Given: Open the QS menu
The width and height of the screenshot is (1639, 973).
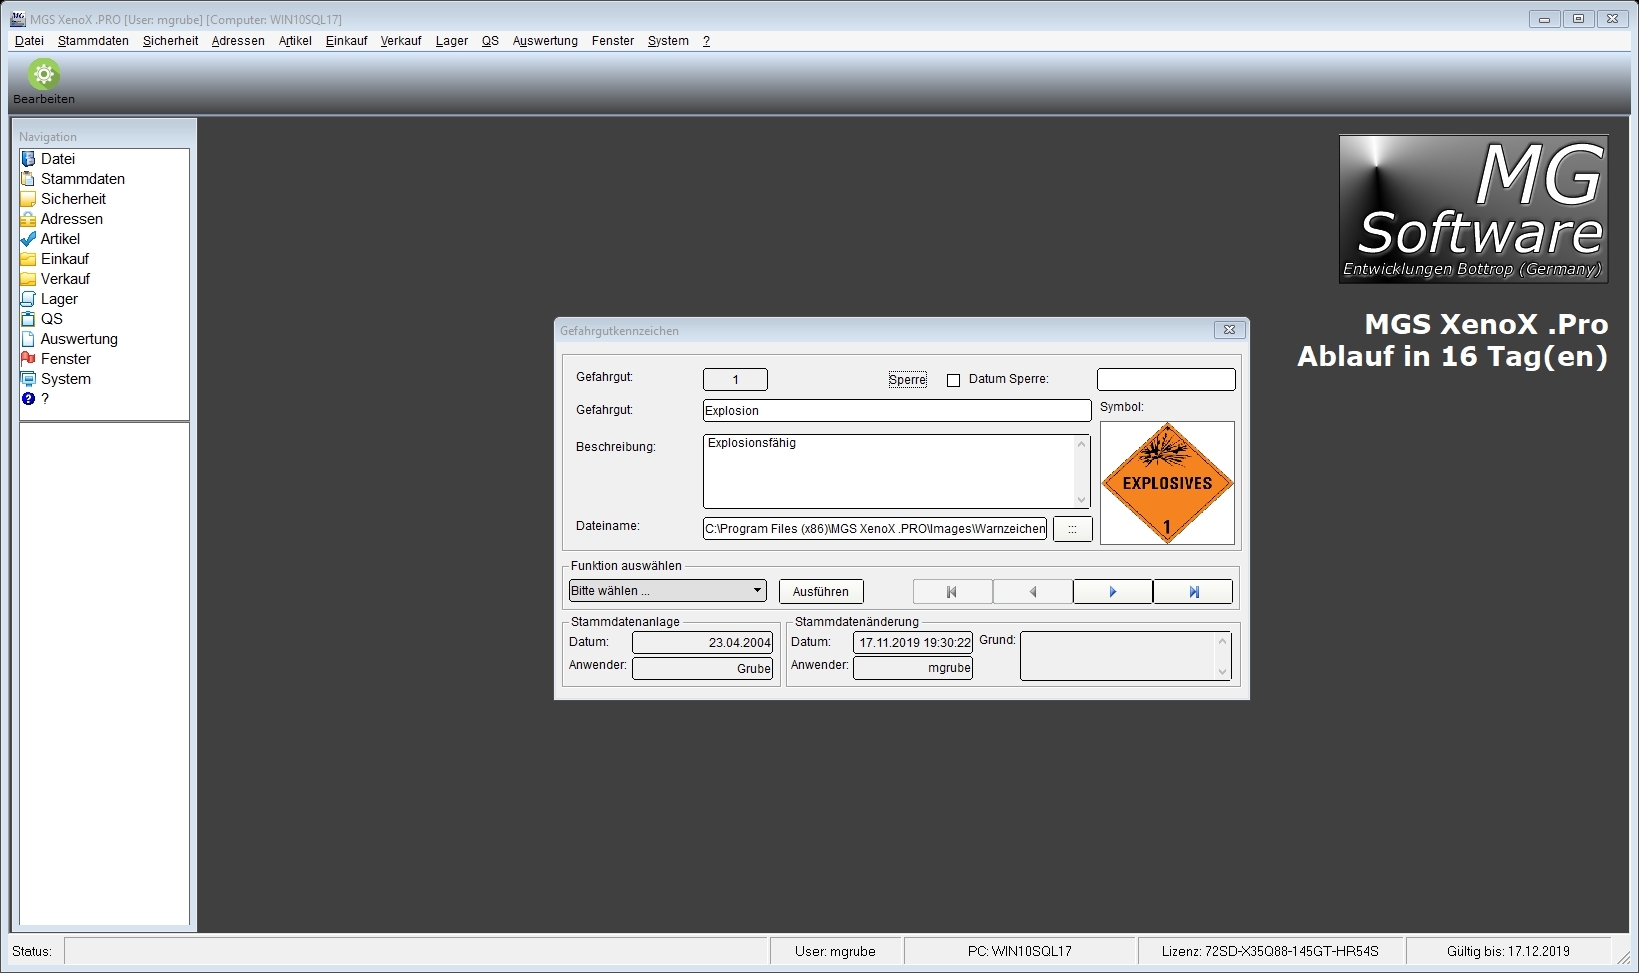Looking at the screenshot, I should click(490, 41).
